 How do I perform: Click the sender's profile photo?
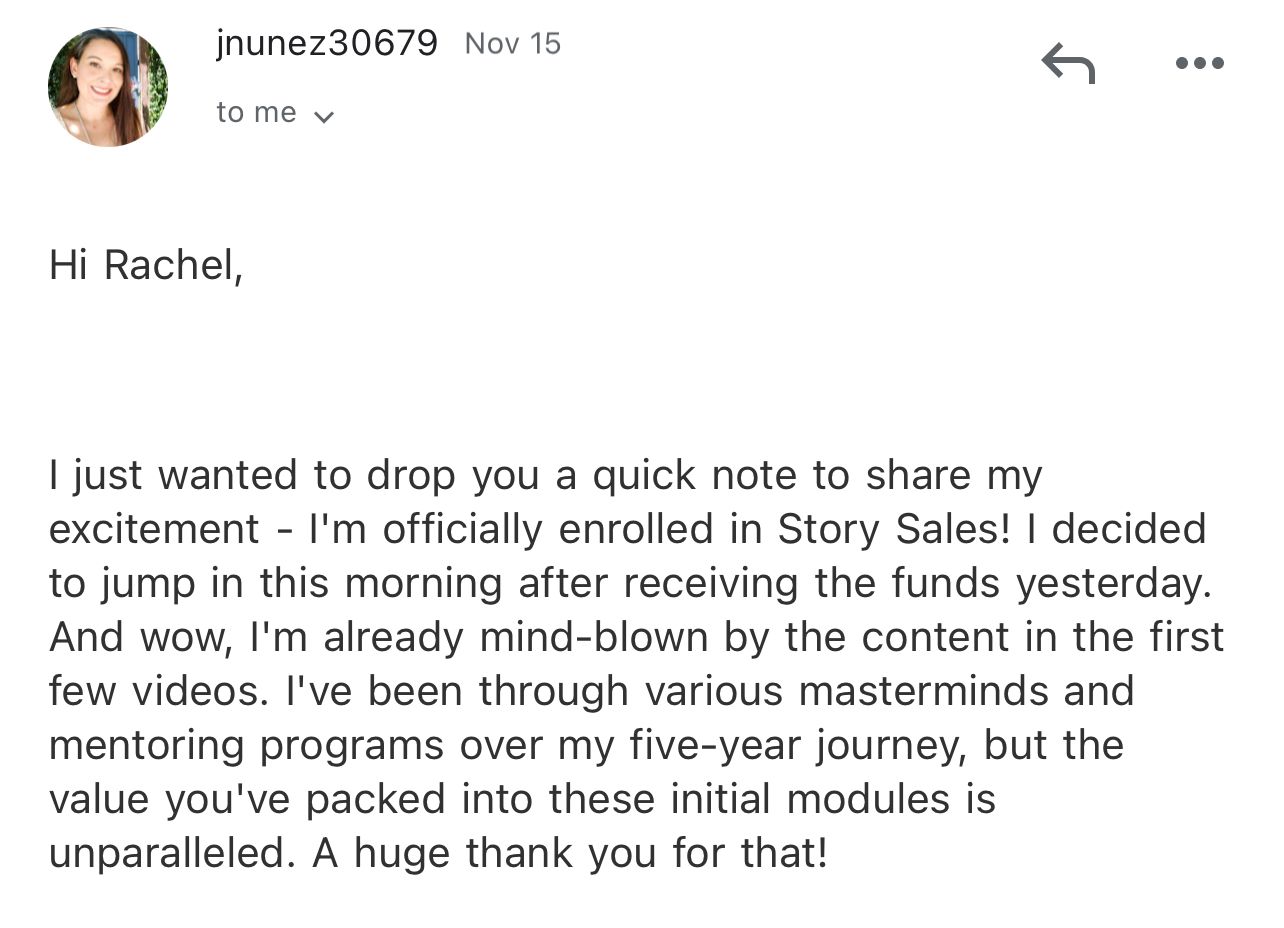(x=108, y=87)
